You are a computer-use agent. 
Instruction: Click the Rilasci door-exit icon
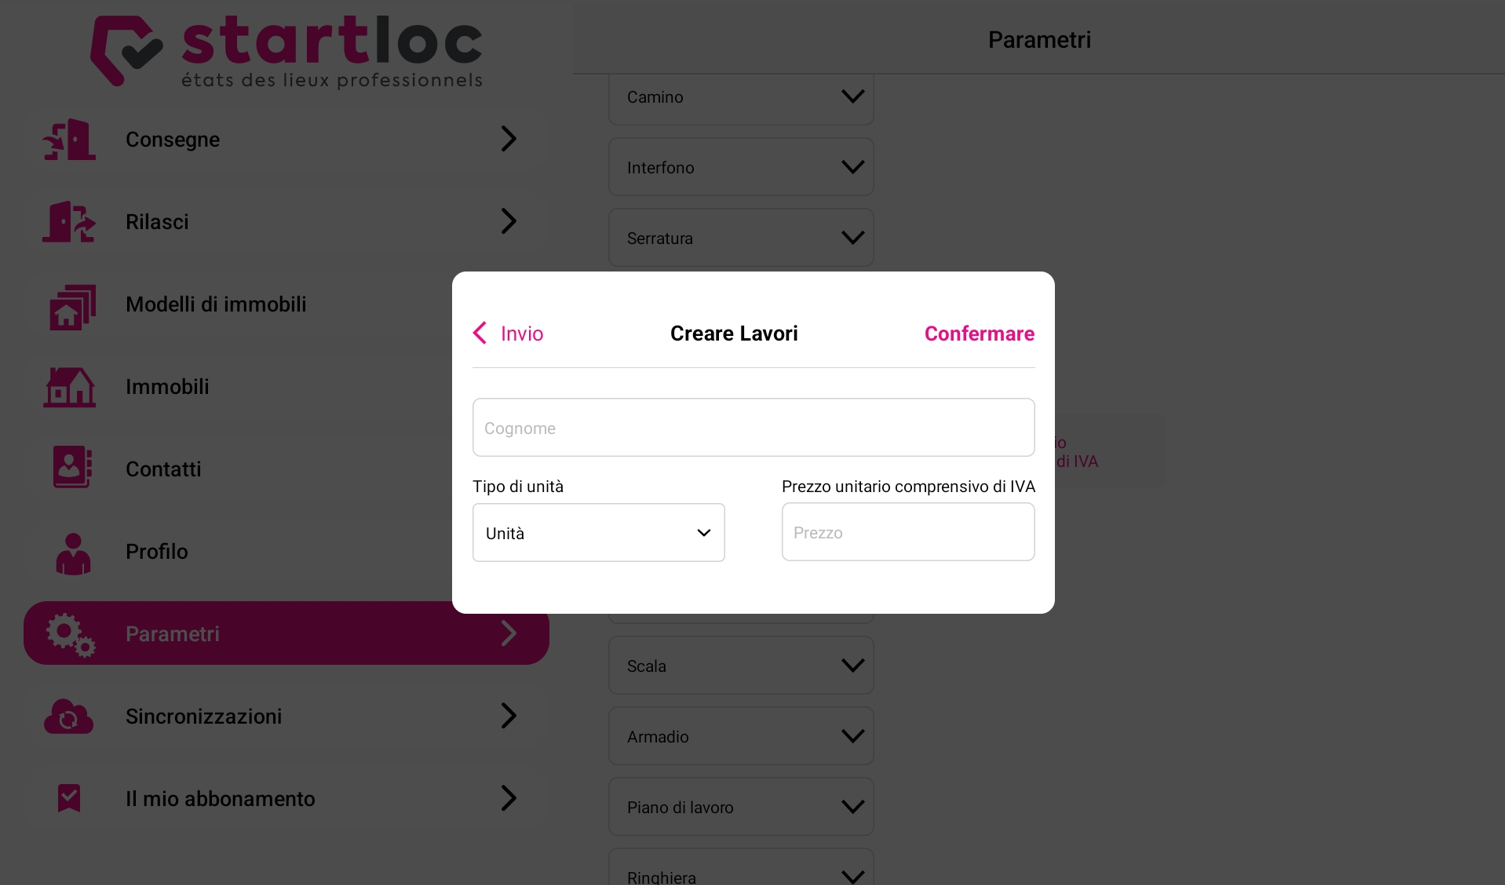[x=69, y=222]
